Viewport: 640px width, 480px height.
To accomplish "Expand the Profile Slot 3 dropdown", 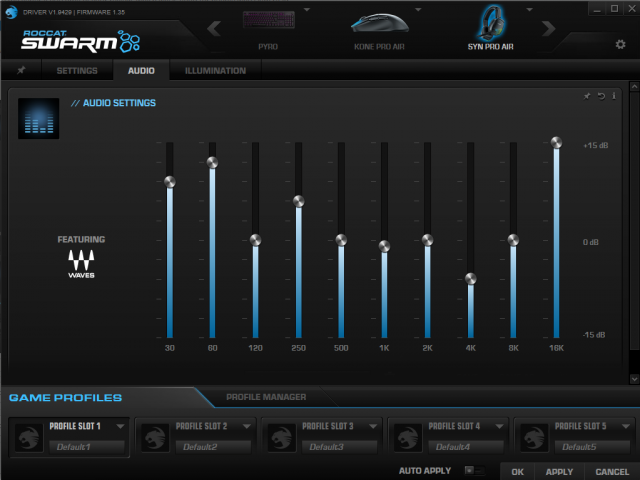I will coord(372,426).
